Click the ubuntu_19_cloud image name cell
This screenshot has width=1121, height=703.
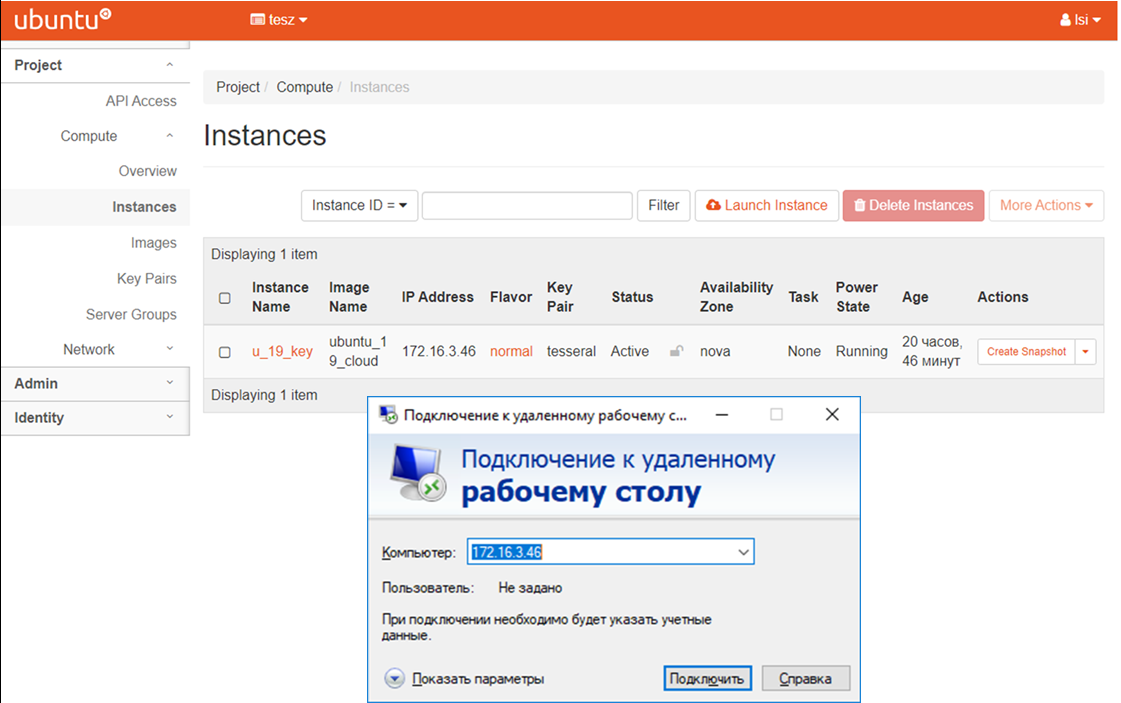pos(357,351)
